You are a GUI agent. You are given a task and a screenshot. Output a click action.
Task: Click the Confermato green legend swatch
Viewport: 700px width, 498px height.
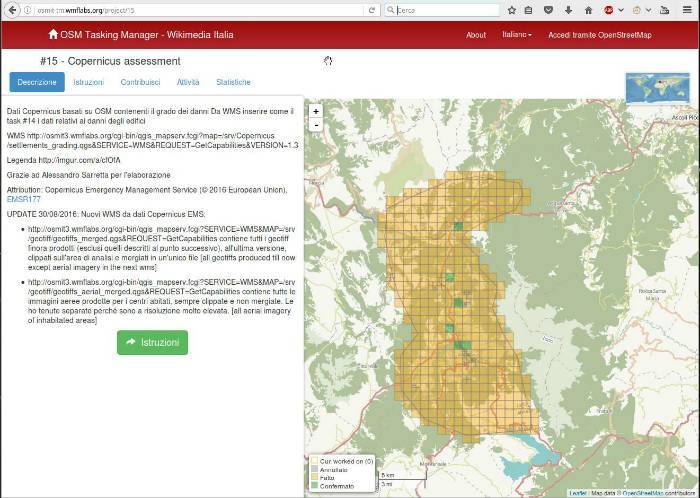pyautogui.click(x=313, y=485)
